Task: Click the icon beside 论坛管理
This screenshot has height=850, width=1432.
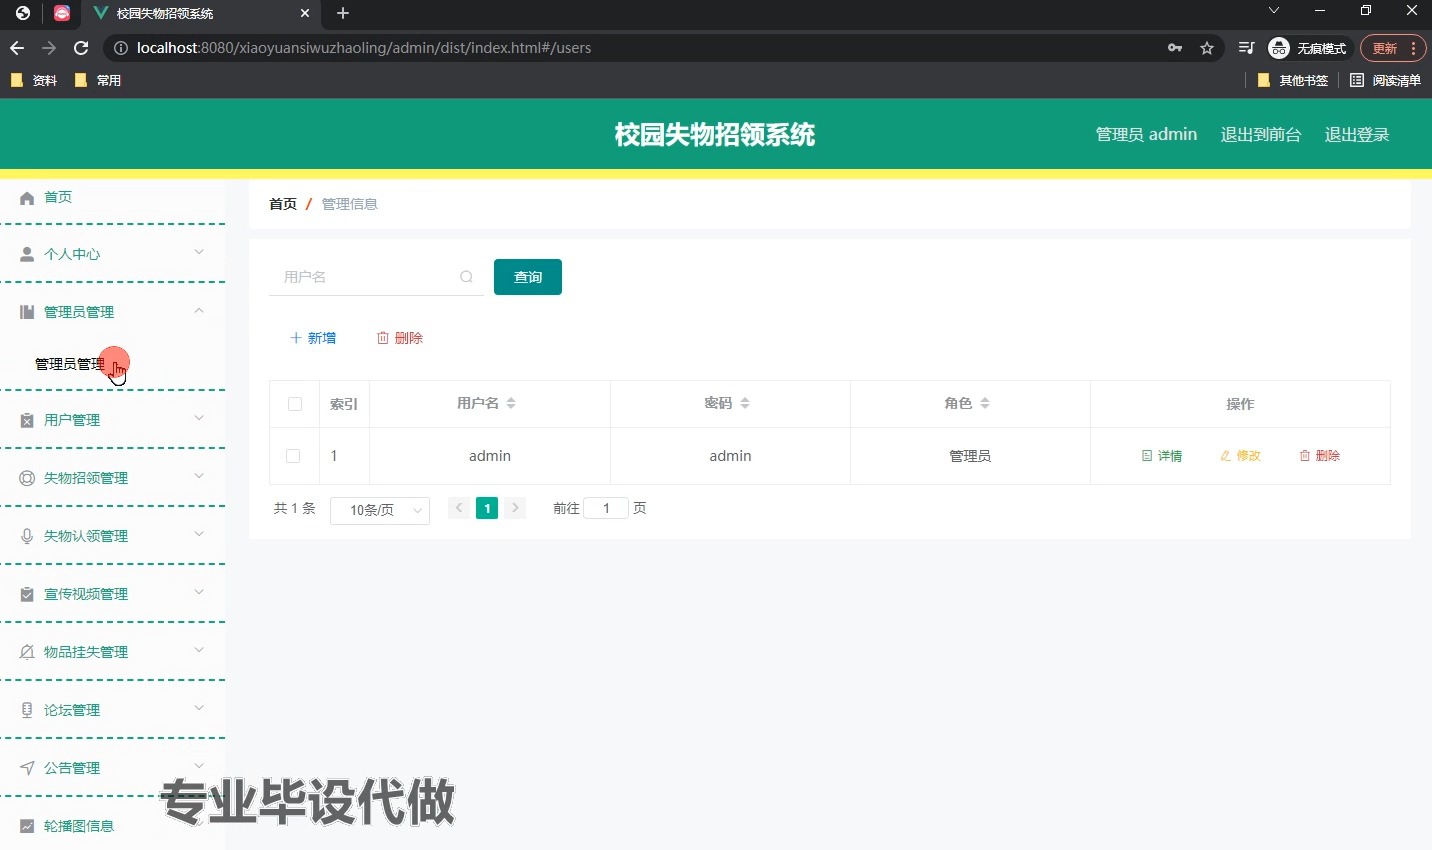Action: pos(27,710)
